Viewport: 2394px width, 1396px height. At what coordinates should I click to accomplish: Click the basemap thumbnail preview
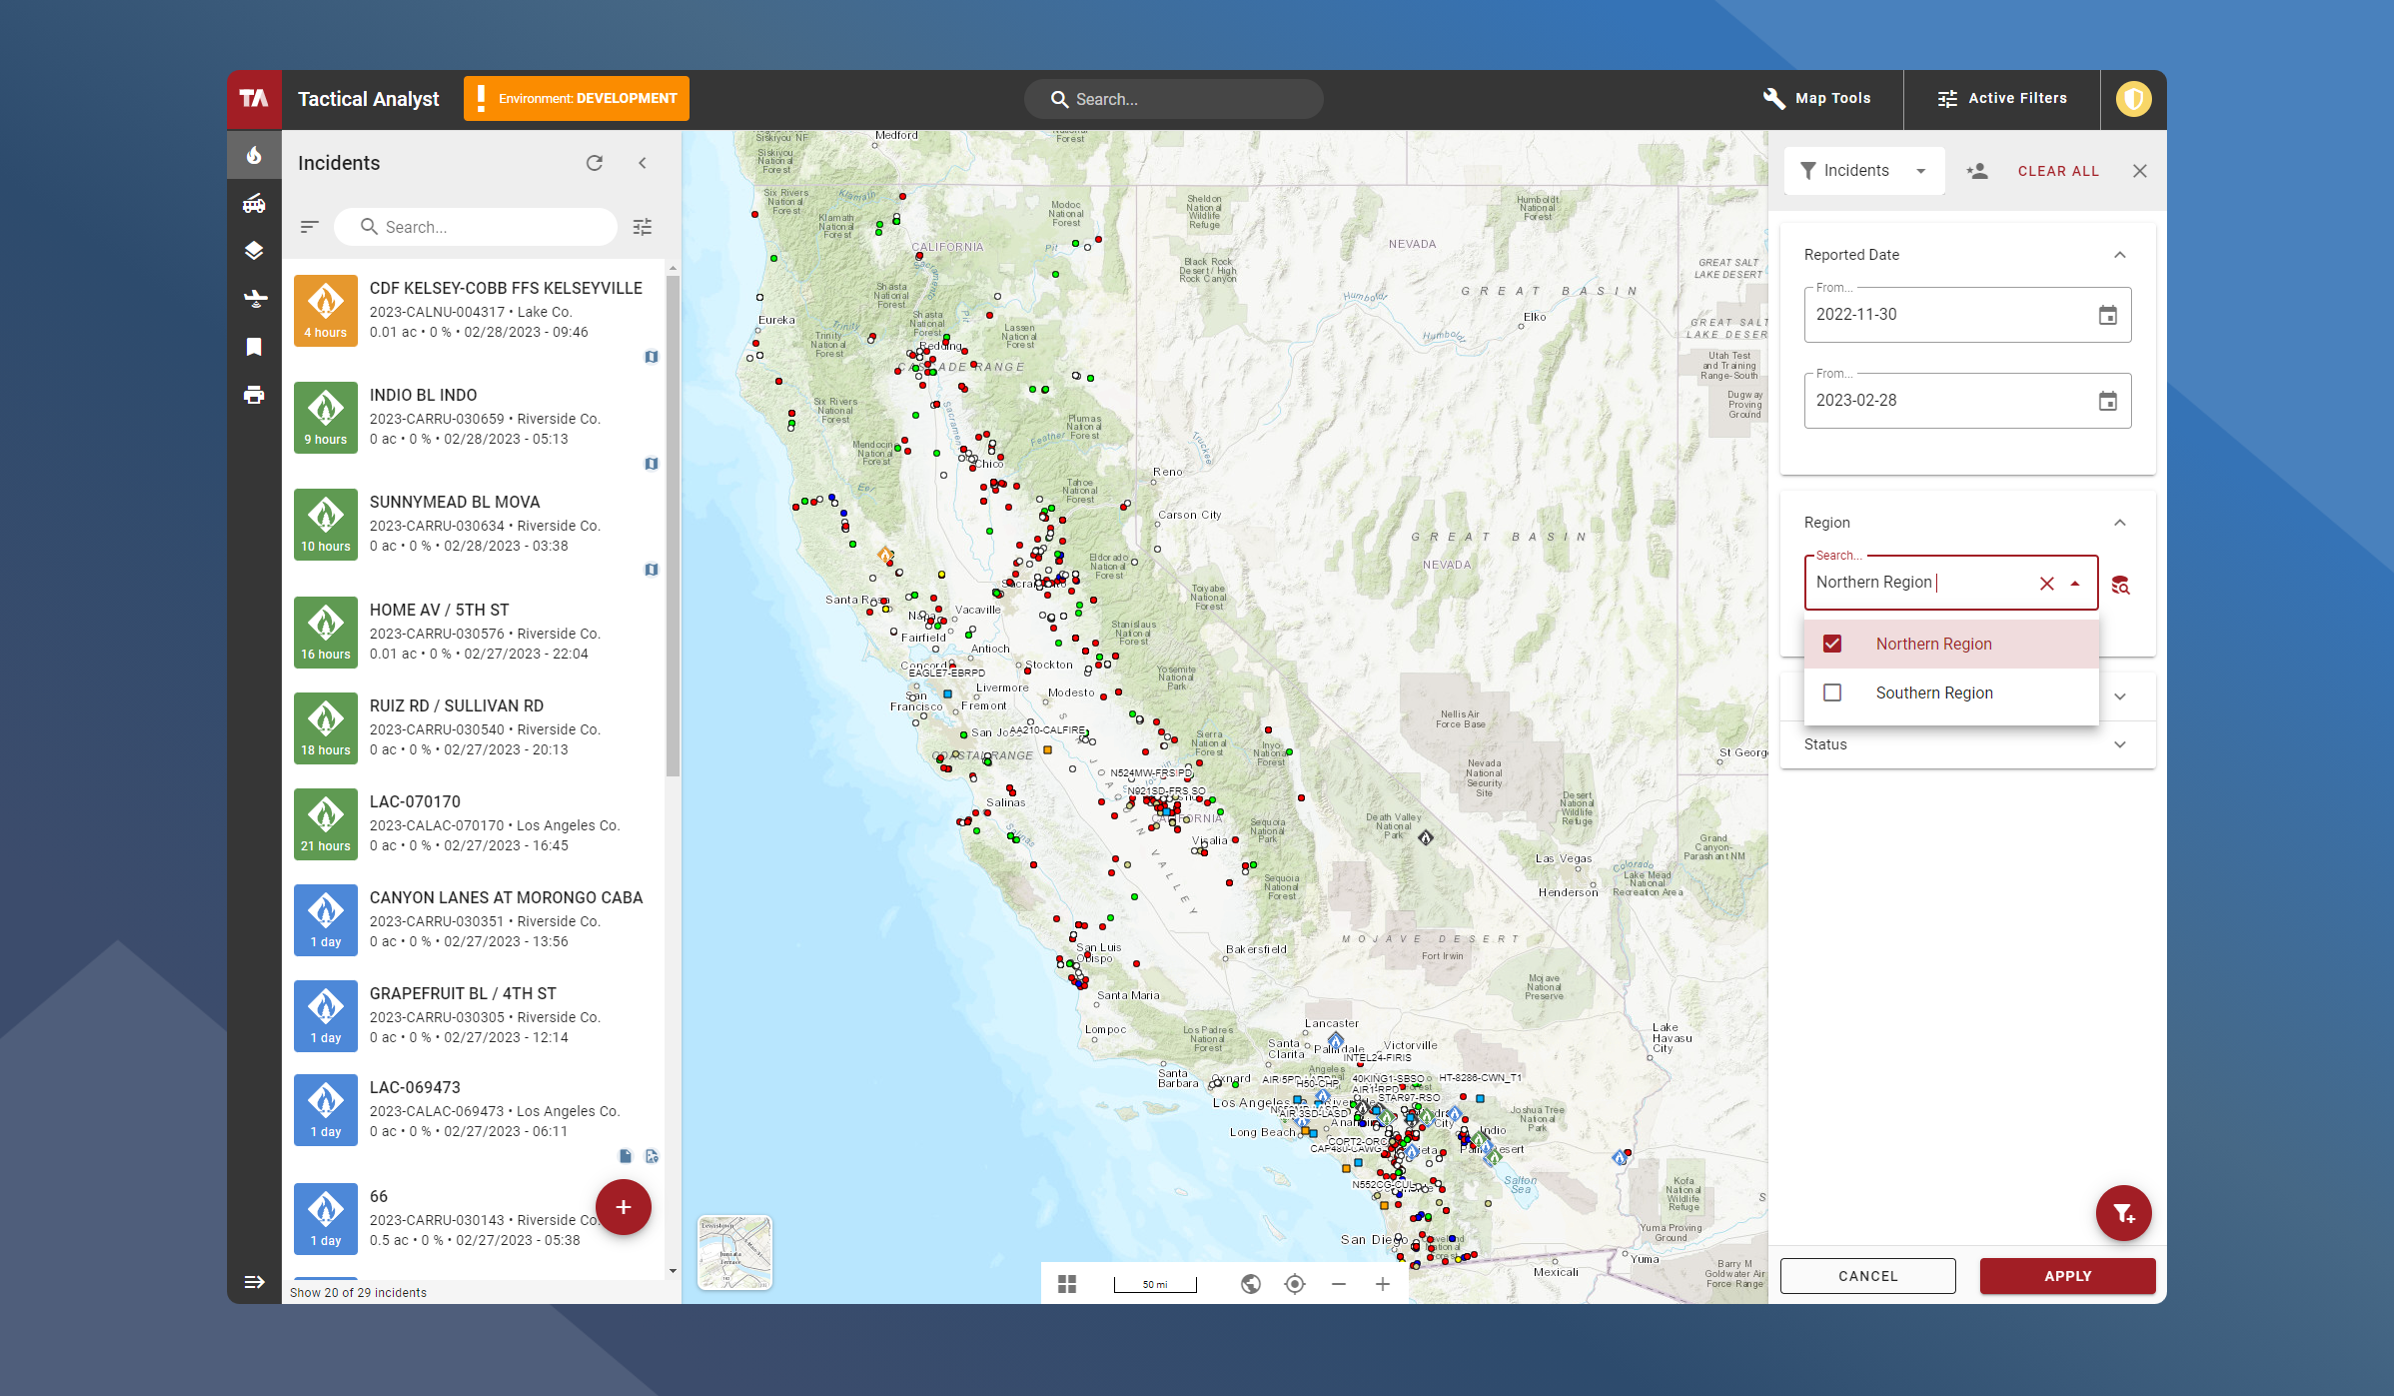[734, 1251]
